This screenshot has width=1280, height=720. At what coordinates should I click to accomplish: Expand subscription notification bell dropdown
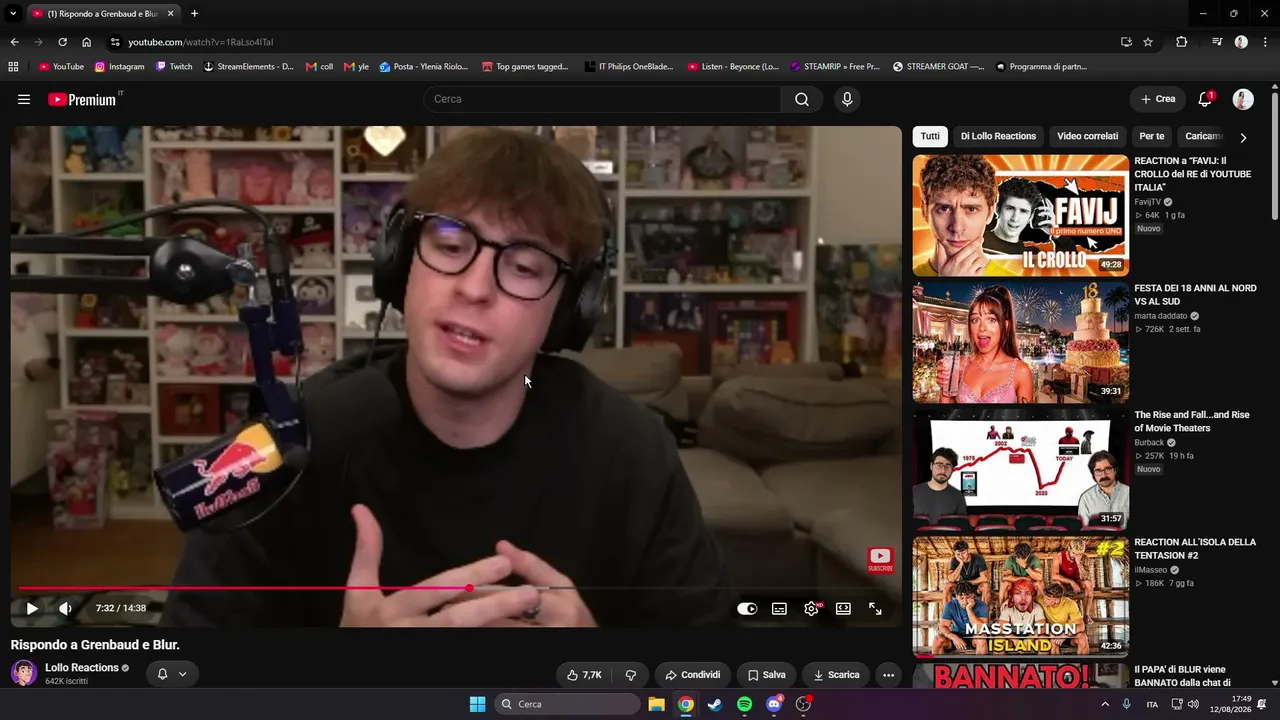(171, 674)
